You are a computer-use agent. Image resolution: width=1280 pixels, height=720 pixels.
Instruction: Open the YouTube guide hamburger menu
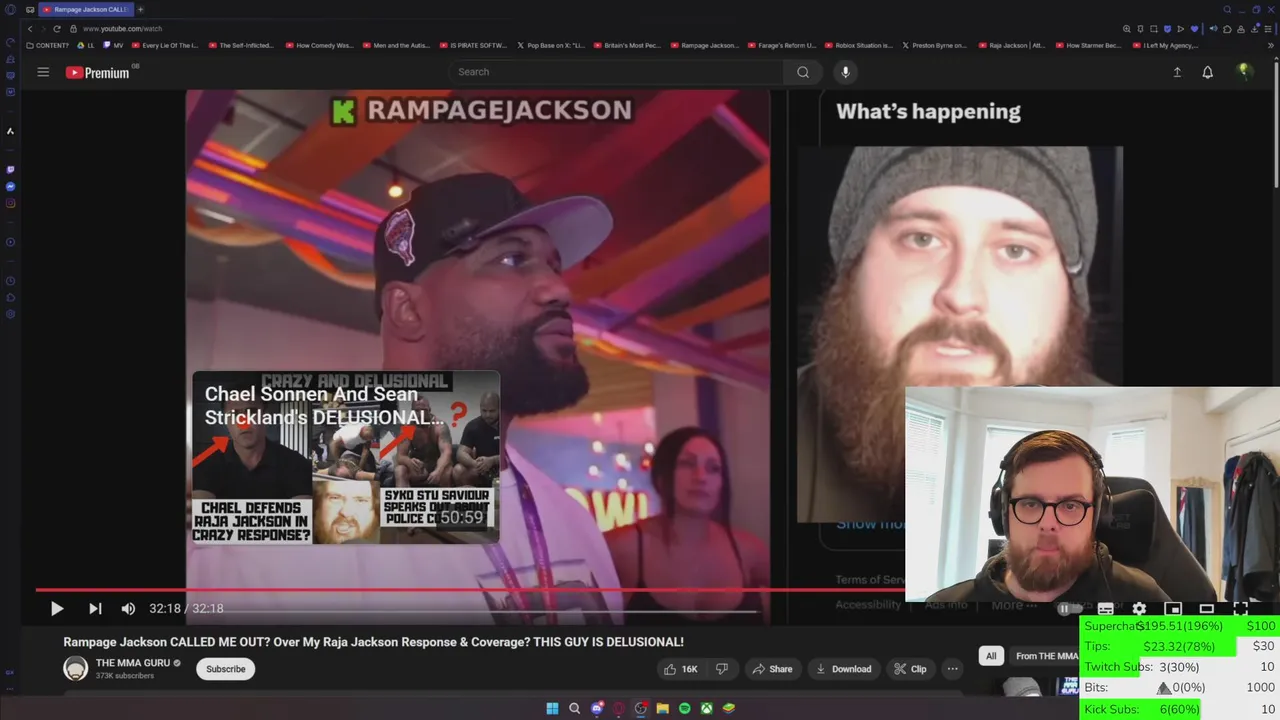pos(43,72)
